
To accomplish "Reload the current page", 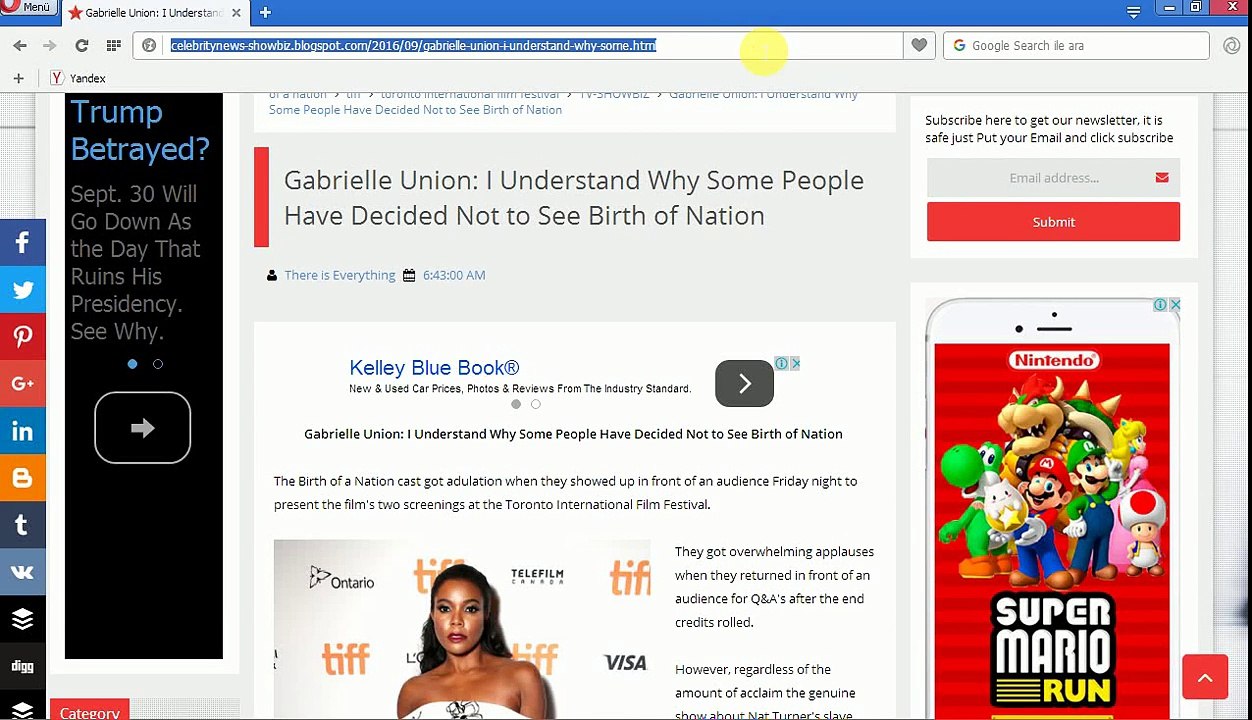I will [x=81, y=45].
